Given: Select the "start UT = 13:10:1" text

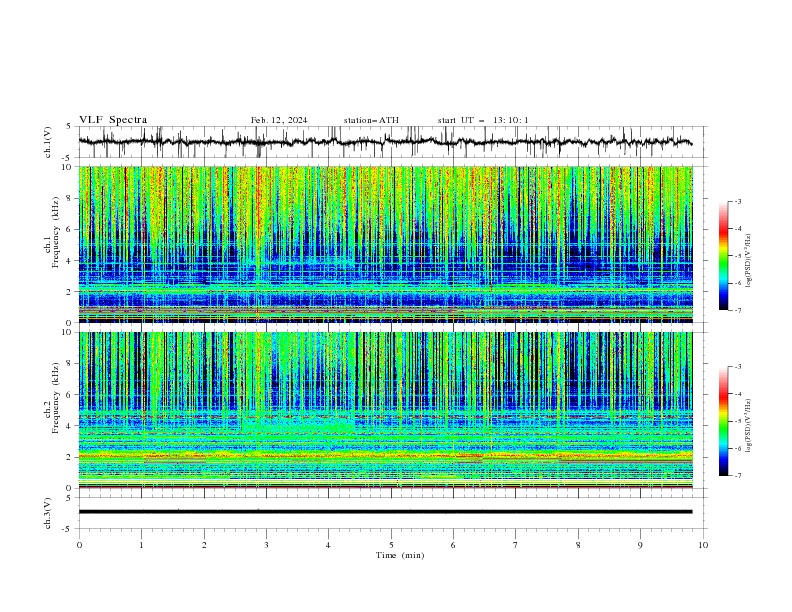Looking at the screenshot, I should tap(483, 120).
